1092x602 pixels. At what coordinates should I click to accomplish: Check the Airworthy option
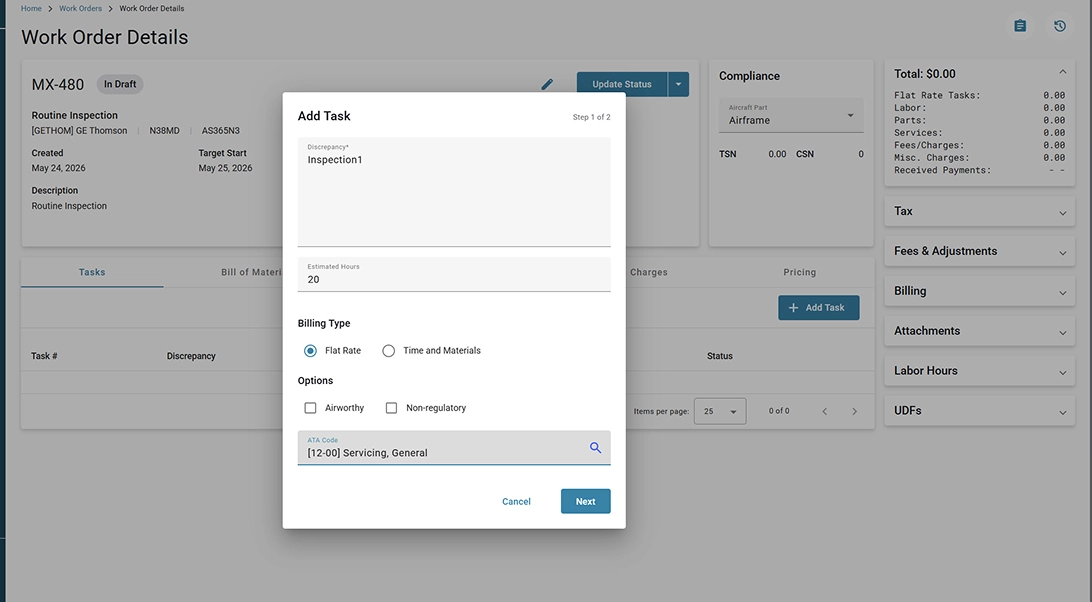[x=311, y=408]
